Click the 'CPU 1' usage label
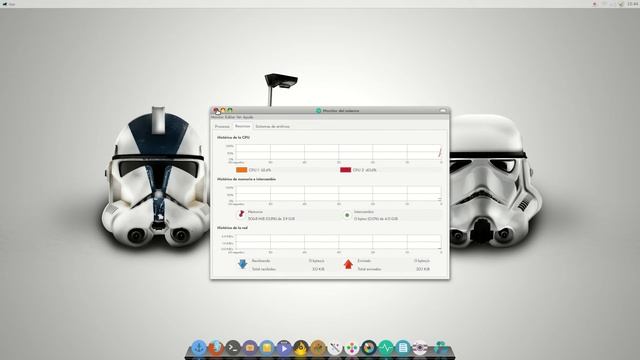This screenshot has height=360, width=640. pyautogui.click(x=260, y=170)
